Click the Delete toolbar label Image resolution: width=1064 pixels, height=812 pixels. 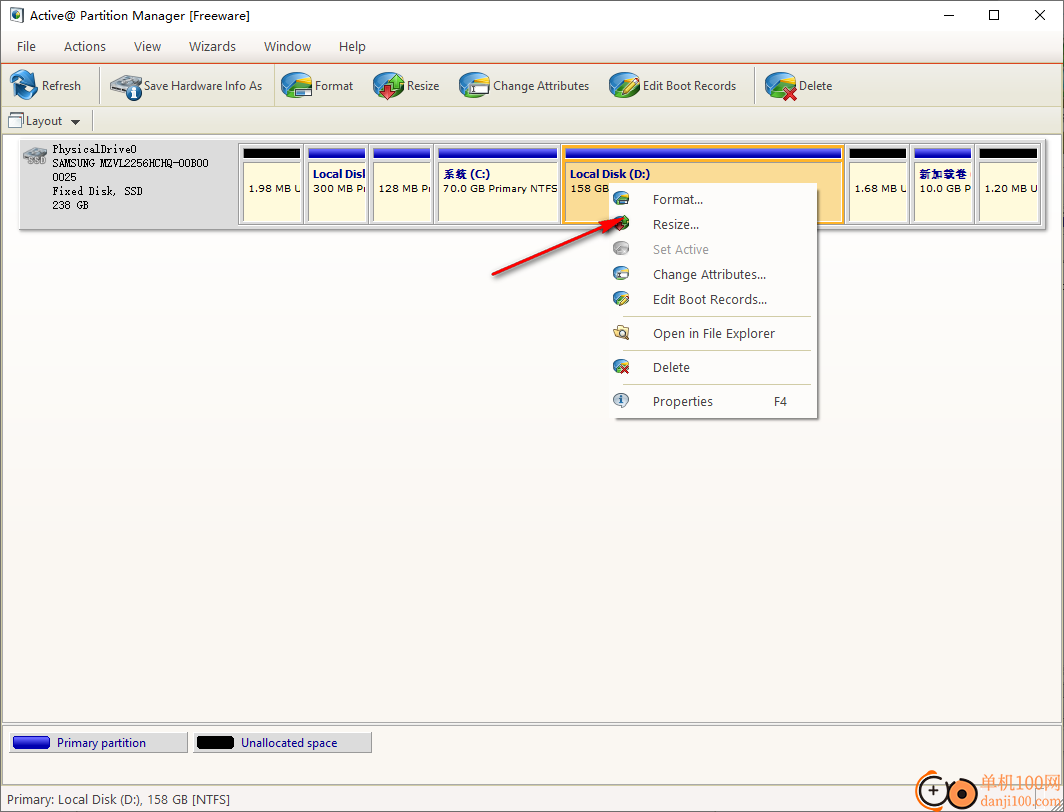click(x=816, y=86)
